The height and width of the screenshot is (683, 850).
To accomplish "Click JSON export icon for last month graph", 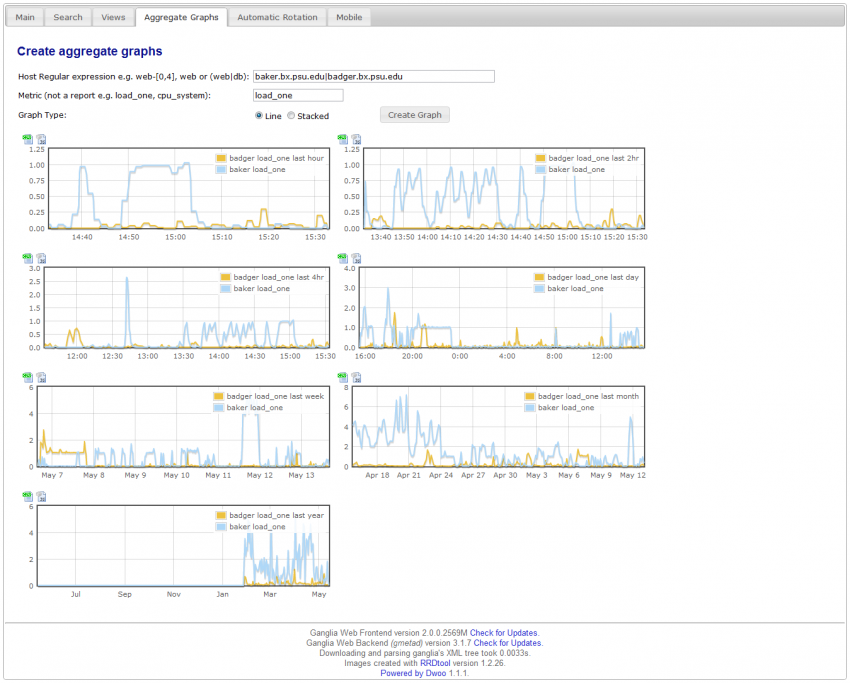I will (356, 377).
